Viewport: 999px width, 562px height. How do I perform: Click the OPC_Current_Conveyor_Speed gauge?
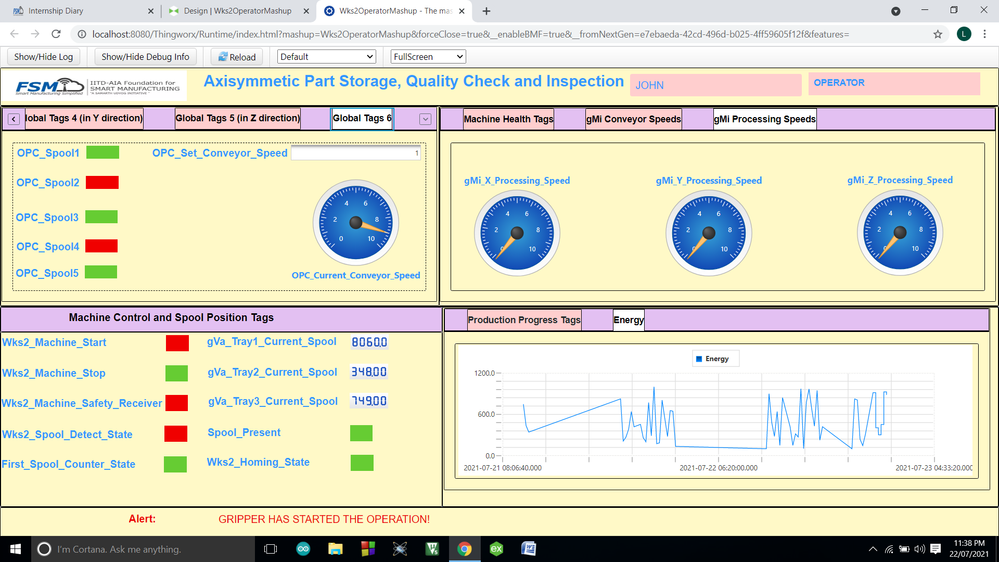coord(355,223)
